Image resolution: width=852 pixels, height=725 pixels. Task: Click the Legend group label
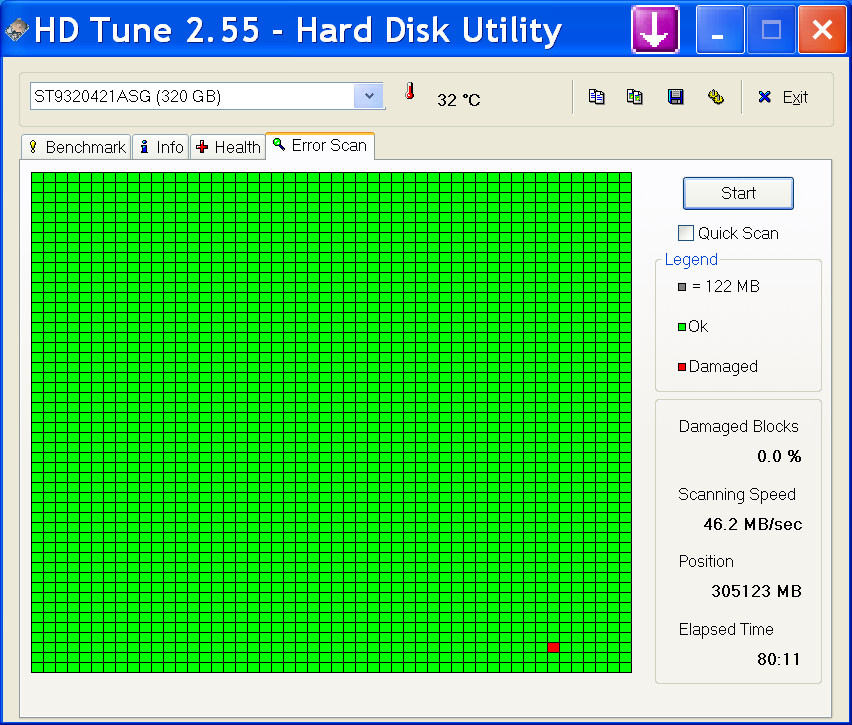tap(691, 260)
